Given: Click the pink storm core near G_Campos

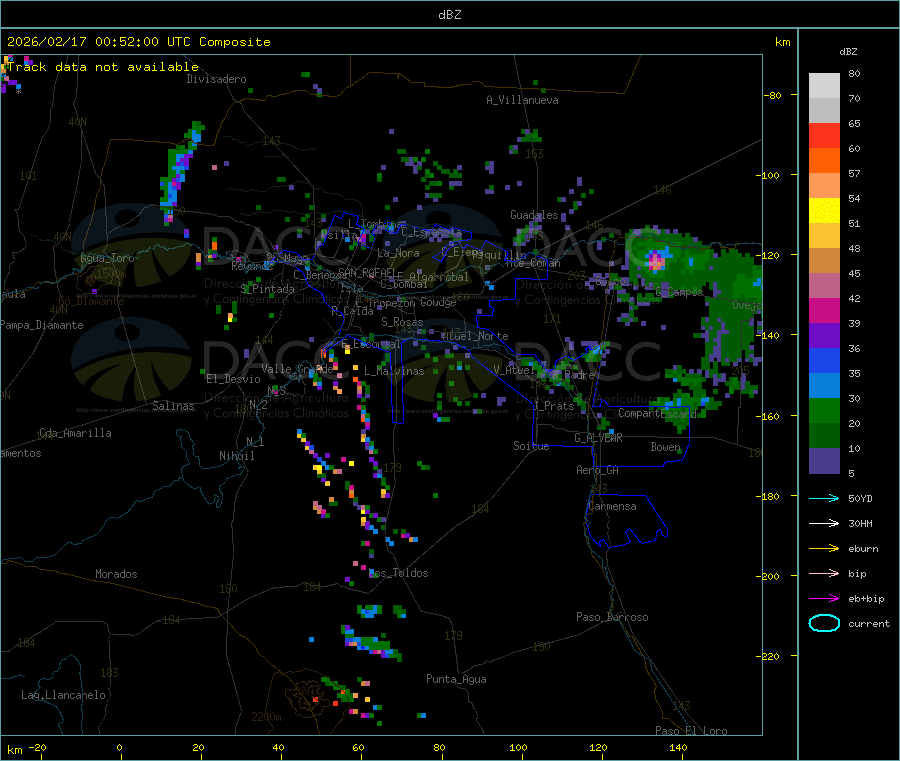Looking at the screenshot, I should pos(655,261).
